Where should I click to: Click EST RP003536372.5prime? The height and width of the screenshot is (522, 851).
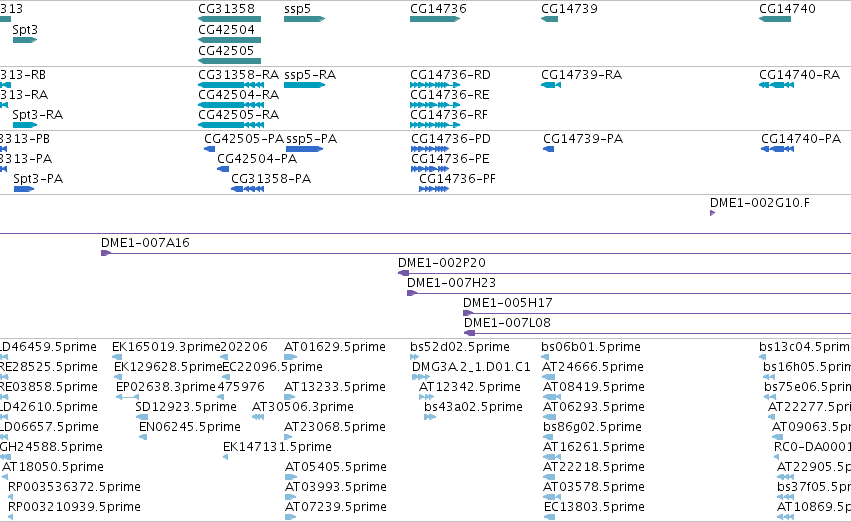(74, 488)
